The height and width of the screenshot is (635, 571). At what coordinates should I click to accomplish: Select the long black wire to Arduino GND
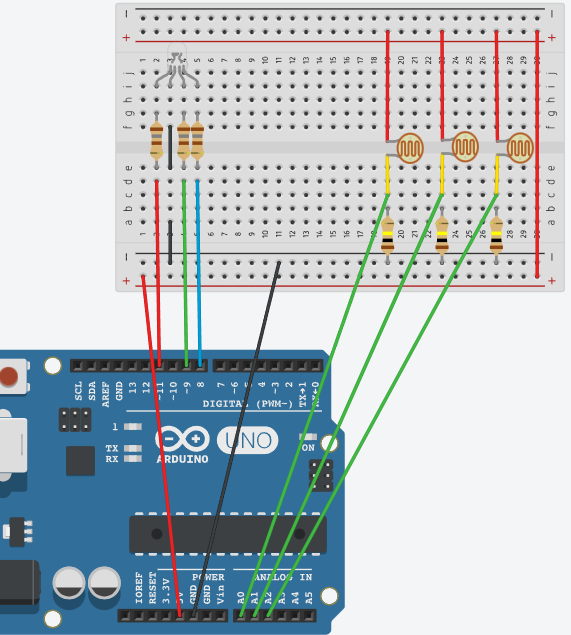pyautogui.click(x=237, y=439)
